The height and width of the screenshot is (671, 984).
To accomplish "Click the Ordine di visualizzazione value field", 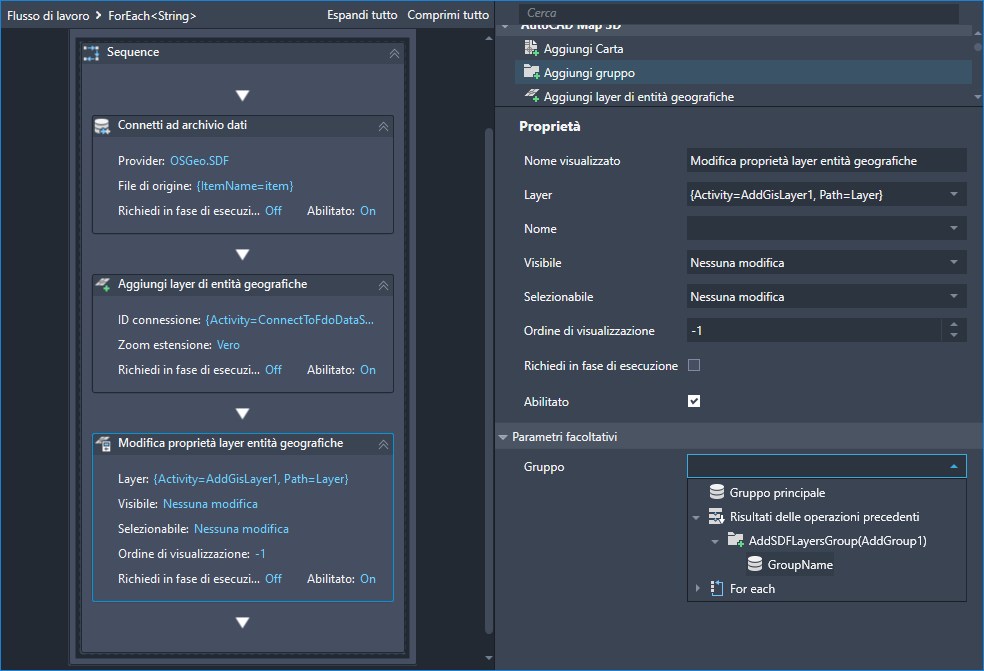I will [814, 330].
